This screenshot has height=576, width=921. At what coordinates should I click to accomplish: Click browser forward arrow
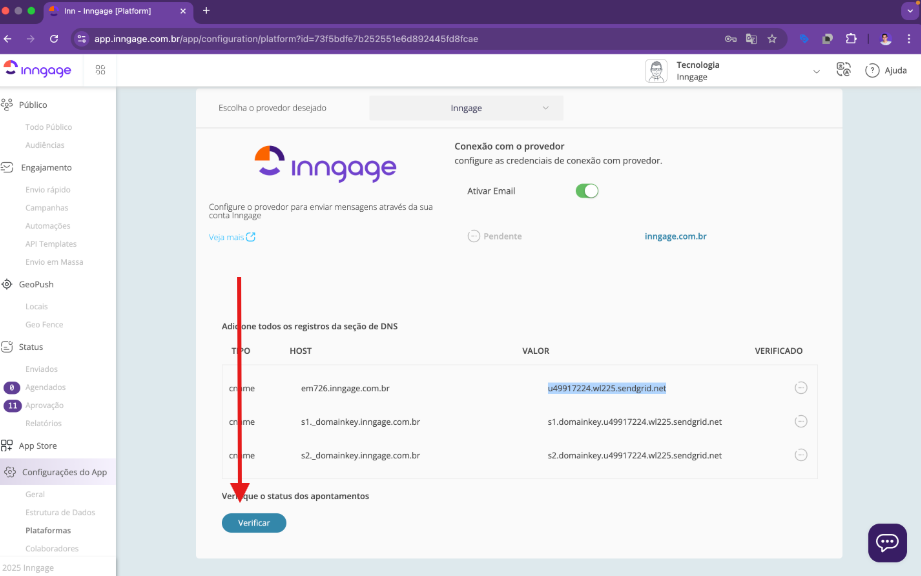pos(31,39)
